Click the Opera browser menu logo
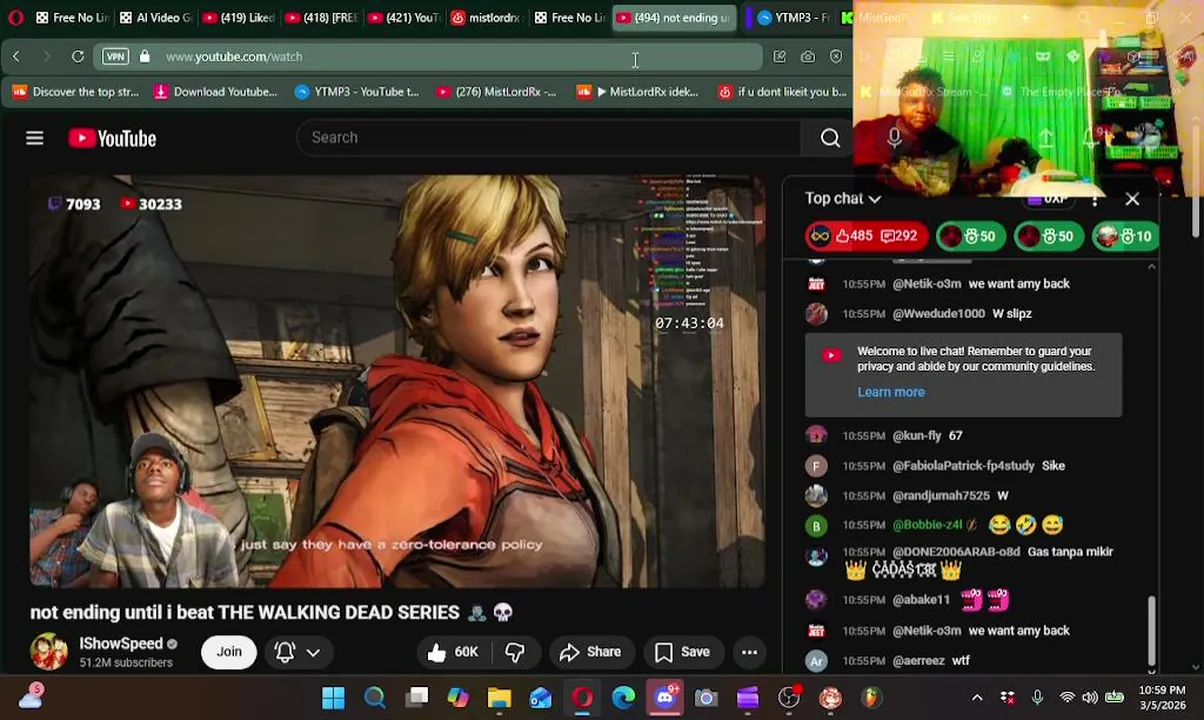The image size is (1204, 720). [x=15, y=17]
